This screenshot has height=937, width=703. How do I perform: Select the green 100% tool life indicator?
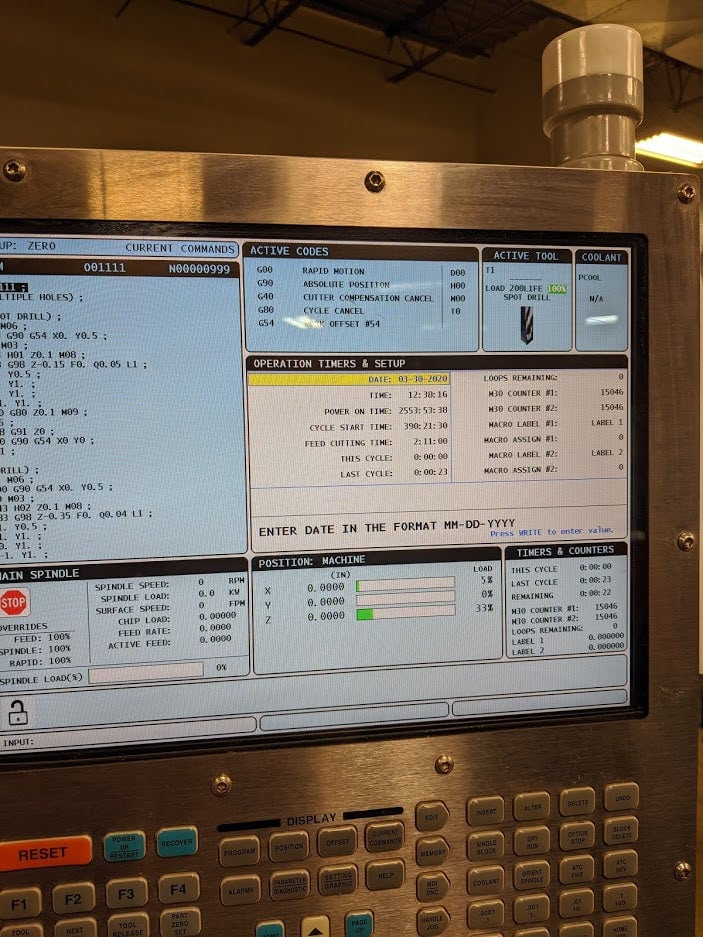(557, 289)
